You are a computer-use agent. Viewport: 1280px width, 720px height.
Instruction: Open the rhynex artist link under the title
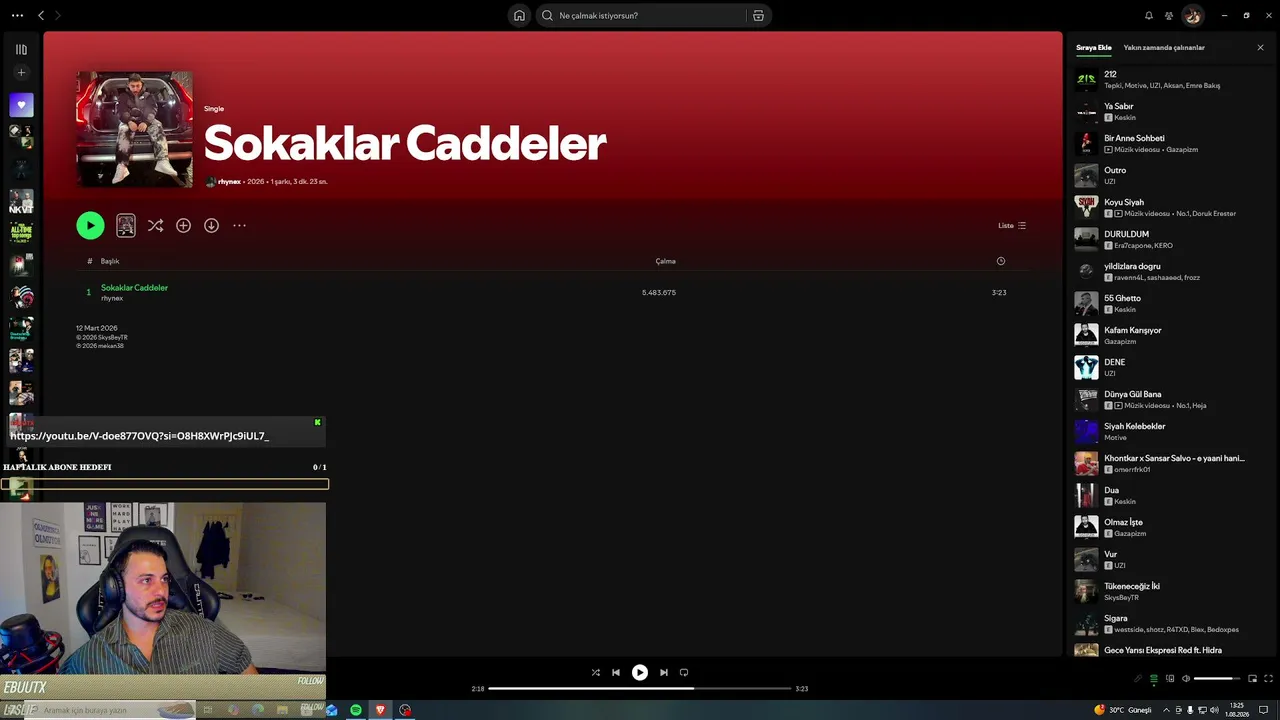[231, 182]
